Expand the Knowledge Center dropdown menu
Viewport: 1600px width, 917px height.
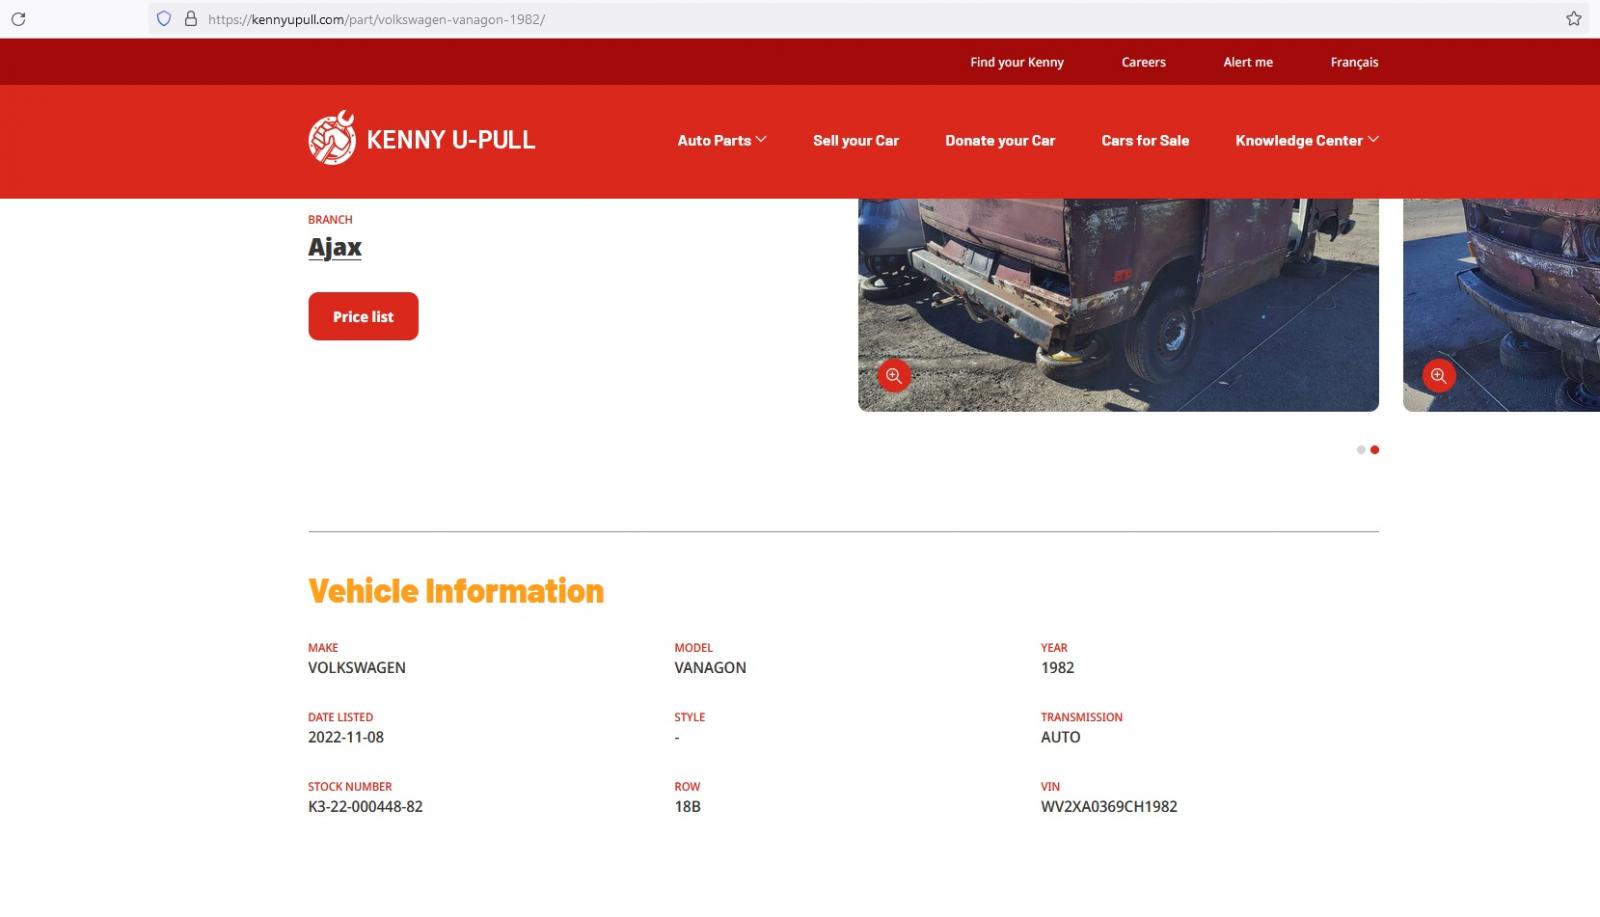pos(1307,141)
